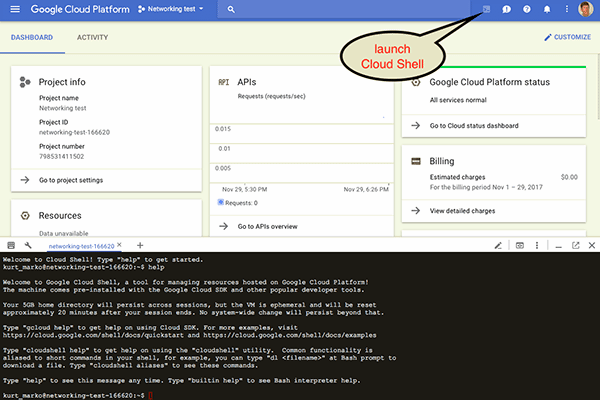Click the Data unavailable text in Resources
The width and height of the screenshot is (600, 400).
pos(64,233)
